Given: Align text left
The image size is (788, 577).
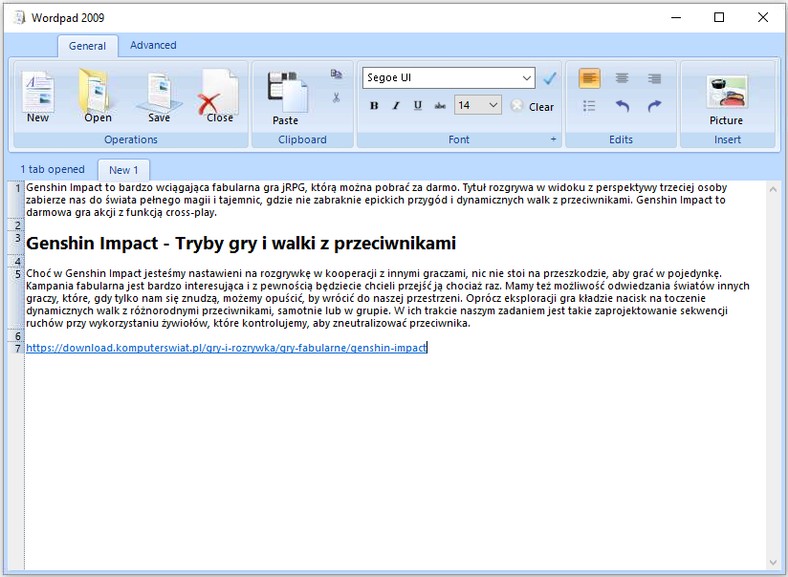Looking at the screenshot, I should coord(589,78).
